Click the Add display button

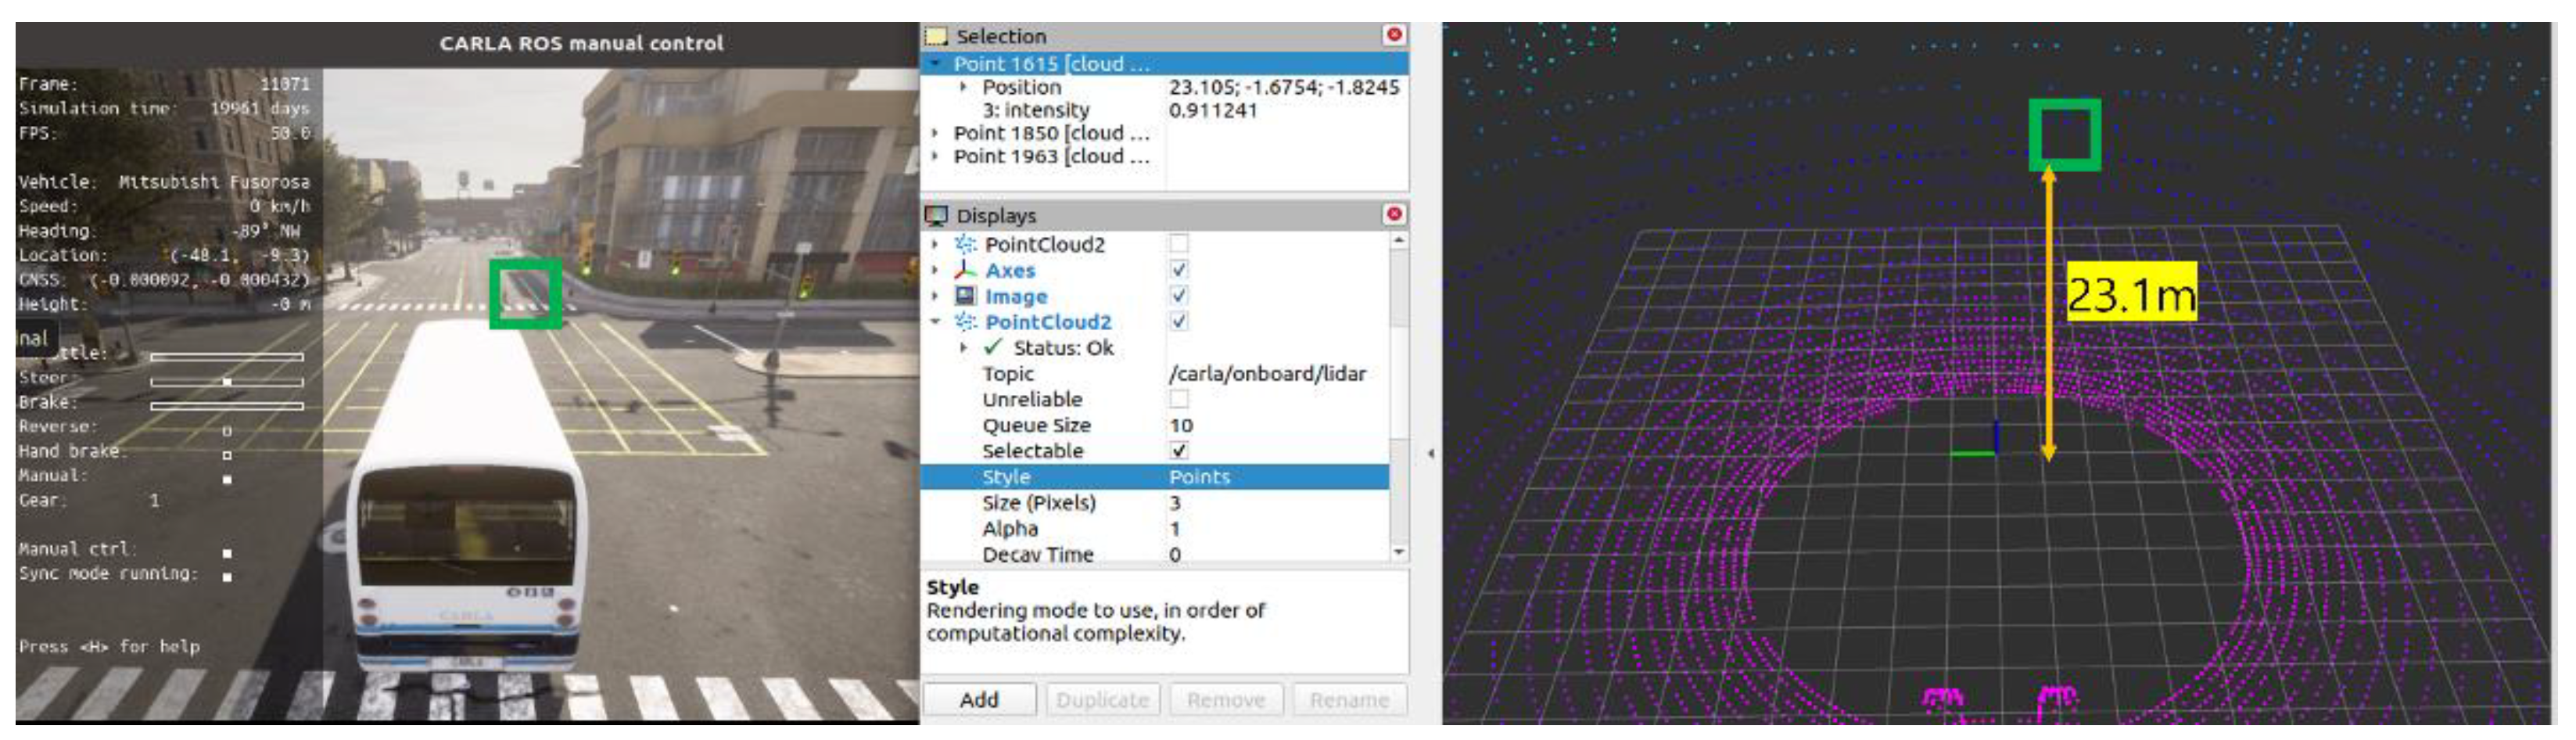978,700
